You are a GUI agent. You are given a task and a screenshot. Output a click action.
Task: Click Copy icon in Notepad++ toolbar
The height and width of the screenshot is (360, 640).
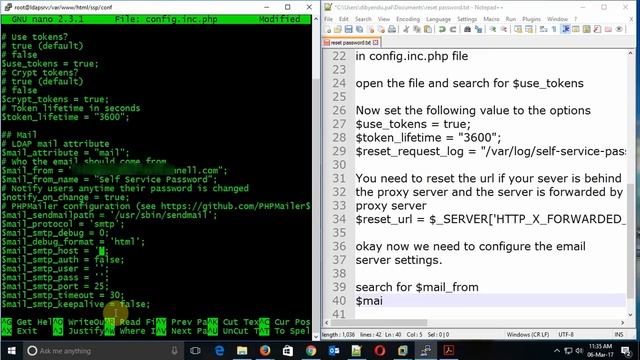[x=417, y=29]
